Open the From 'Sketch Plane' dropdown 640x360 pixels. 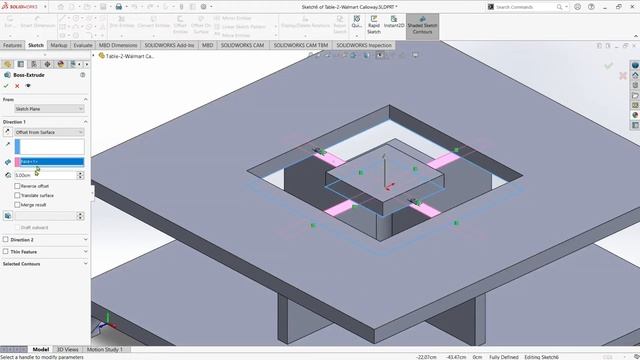[x=49, y=109]
